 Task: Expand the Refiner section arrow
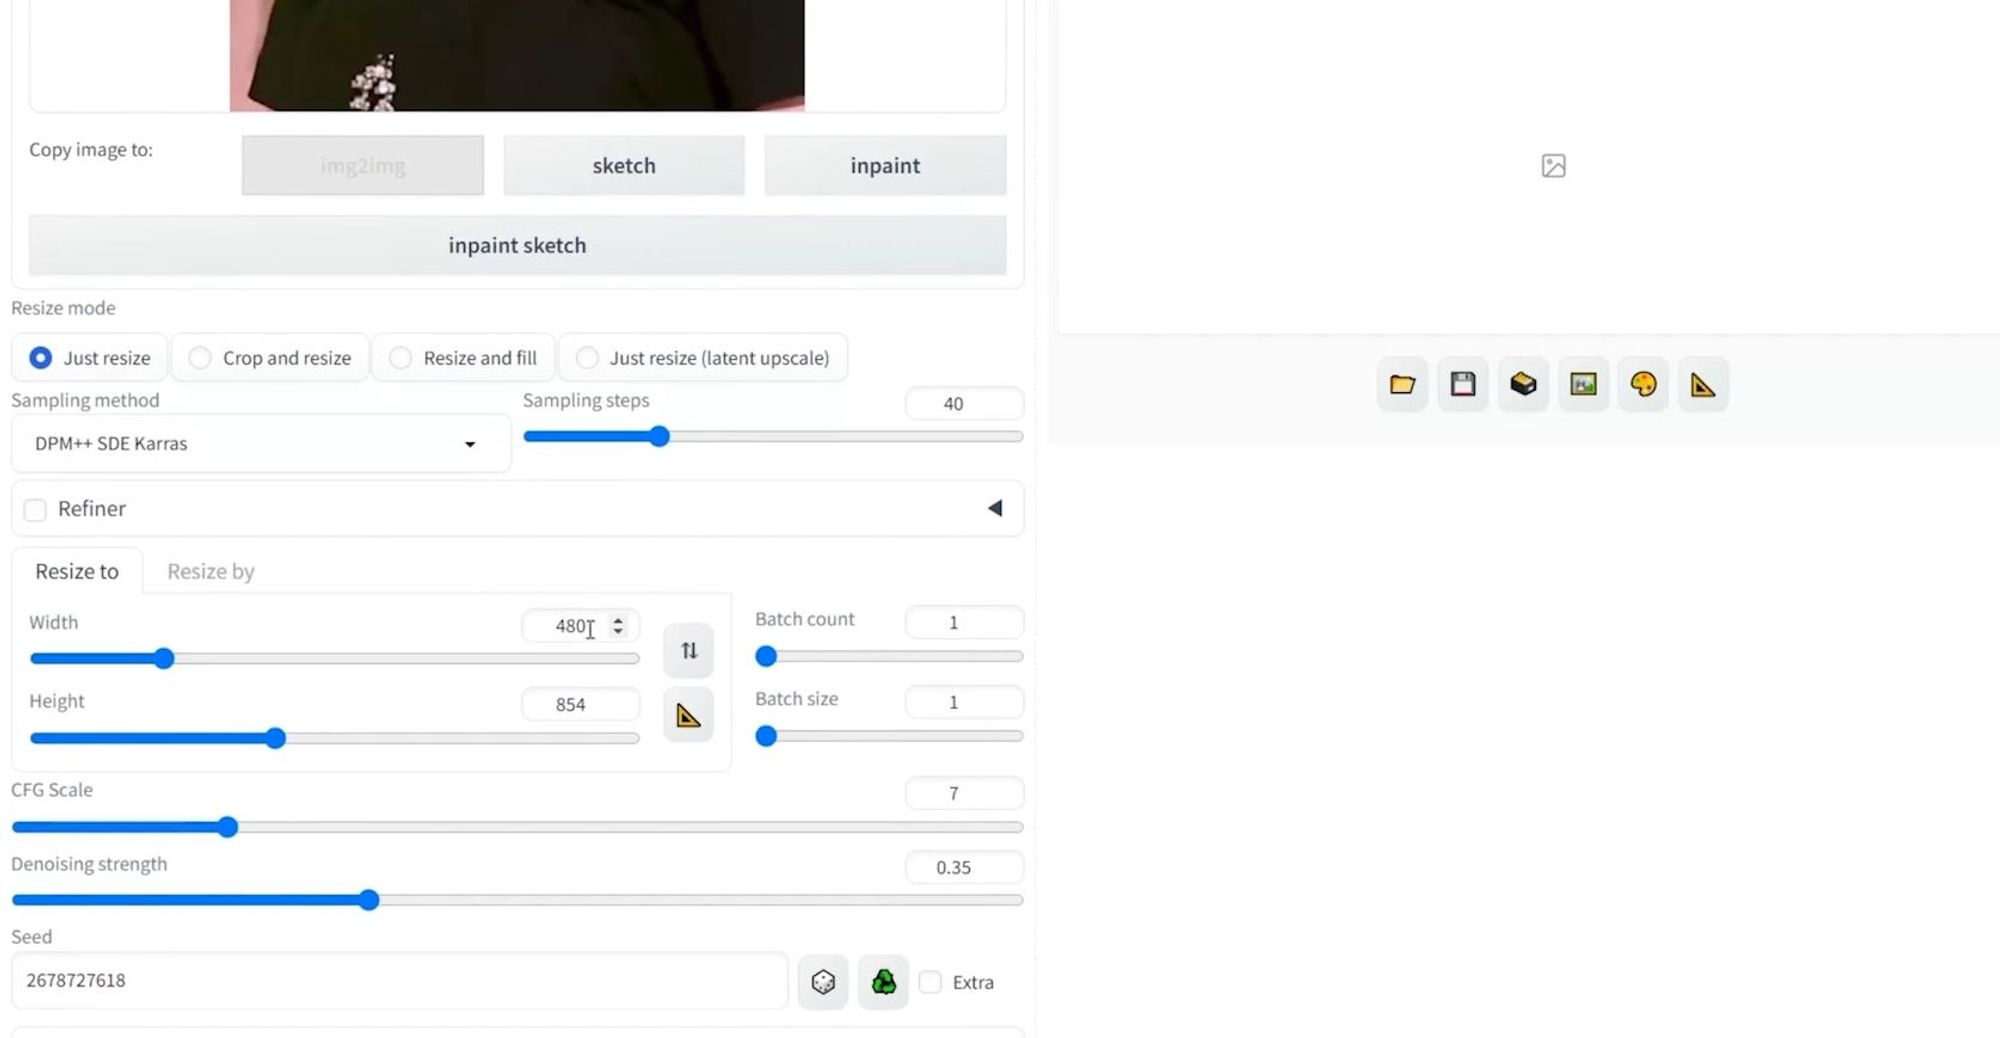coord(995,508)
